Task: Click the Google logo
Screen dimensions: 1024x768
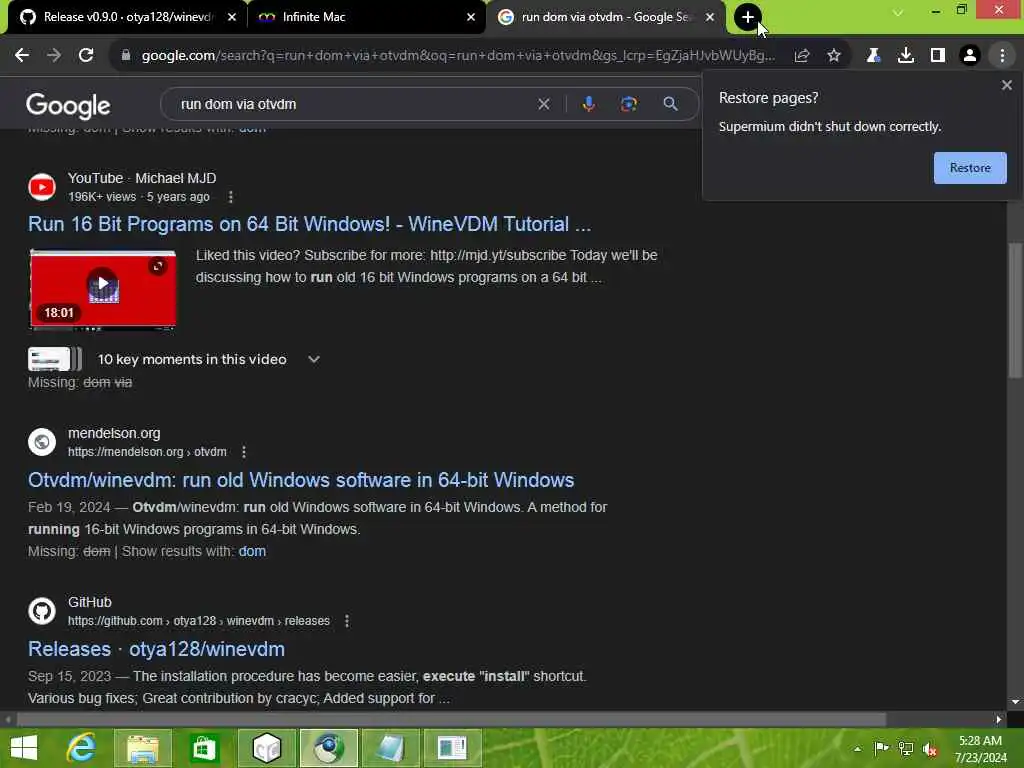Action: pyautogui.click(x=68, y=106)
